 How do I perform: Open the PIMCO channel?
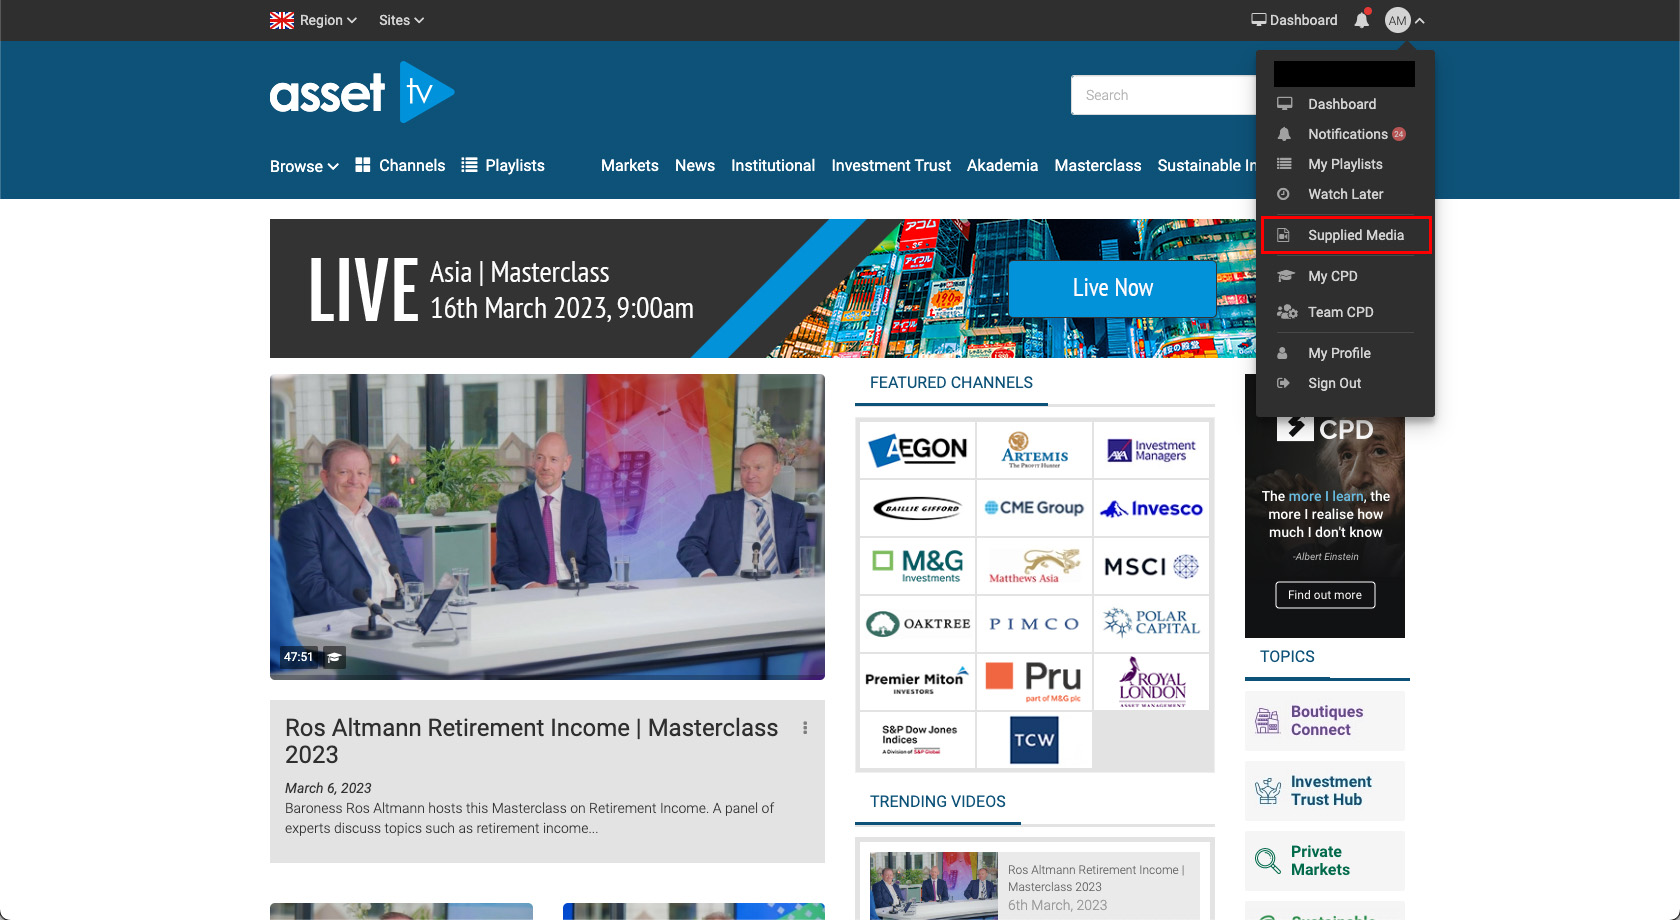1034,624
